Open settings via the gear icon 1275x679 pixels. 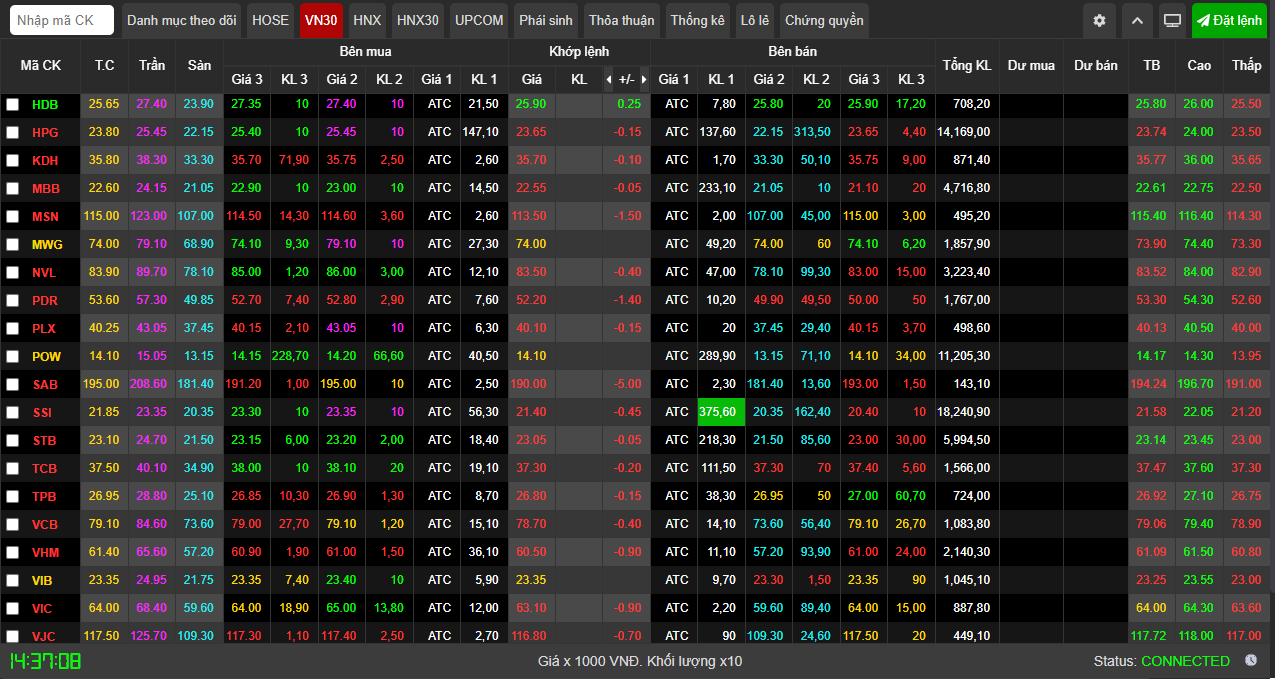tap(1100, 20)
